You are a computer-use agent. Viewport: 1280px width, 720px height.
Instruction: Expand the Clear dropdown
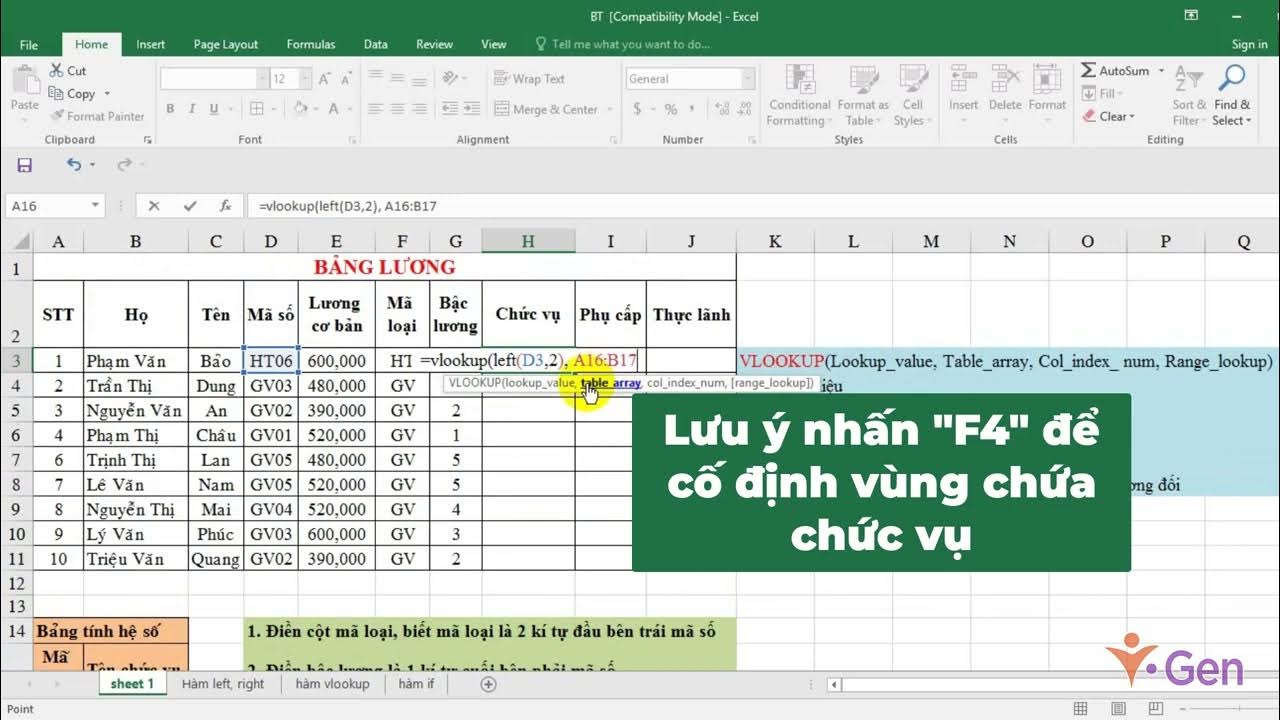coord(1132,116)
